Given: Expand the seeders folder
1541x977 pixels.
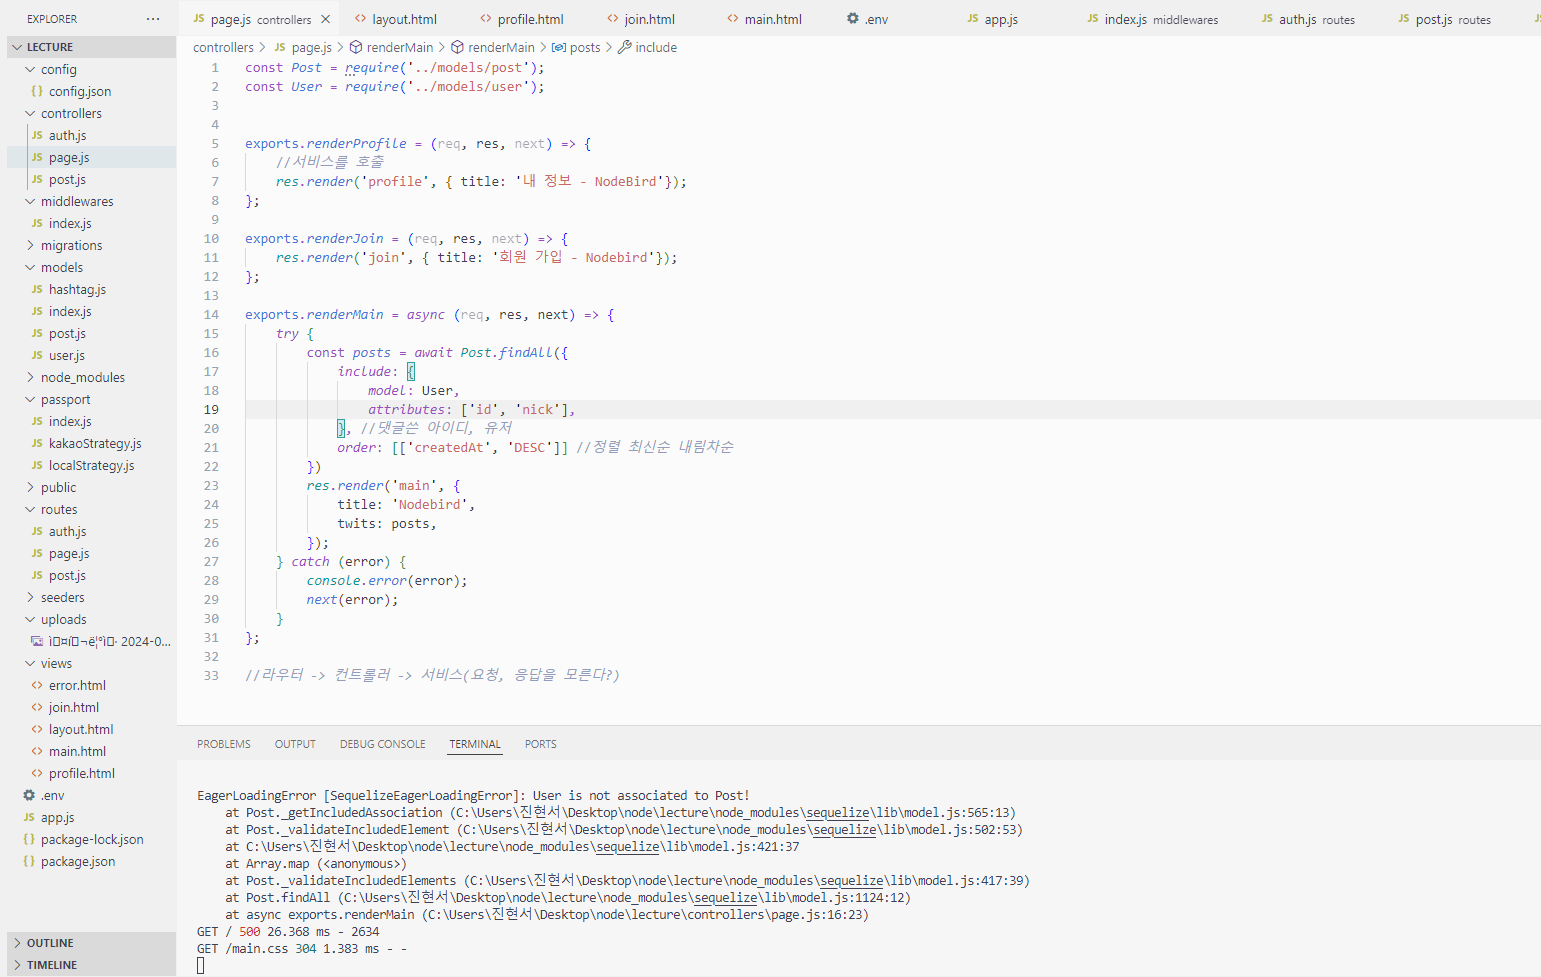Looking at the screenshot, I should pyautogui.click(x=30, y=597).
